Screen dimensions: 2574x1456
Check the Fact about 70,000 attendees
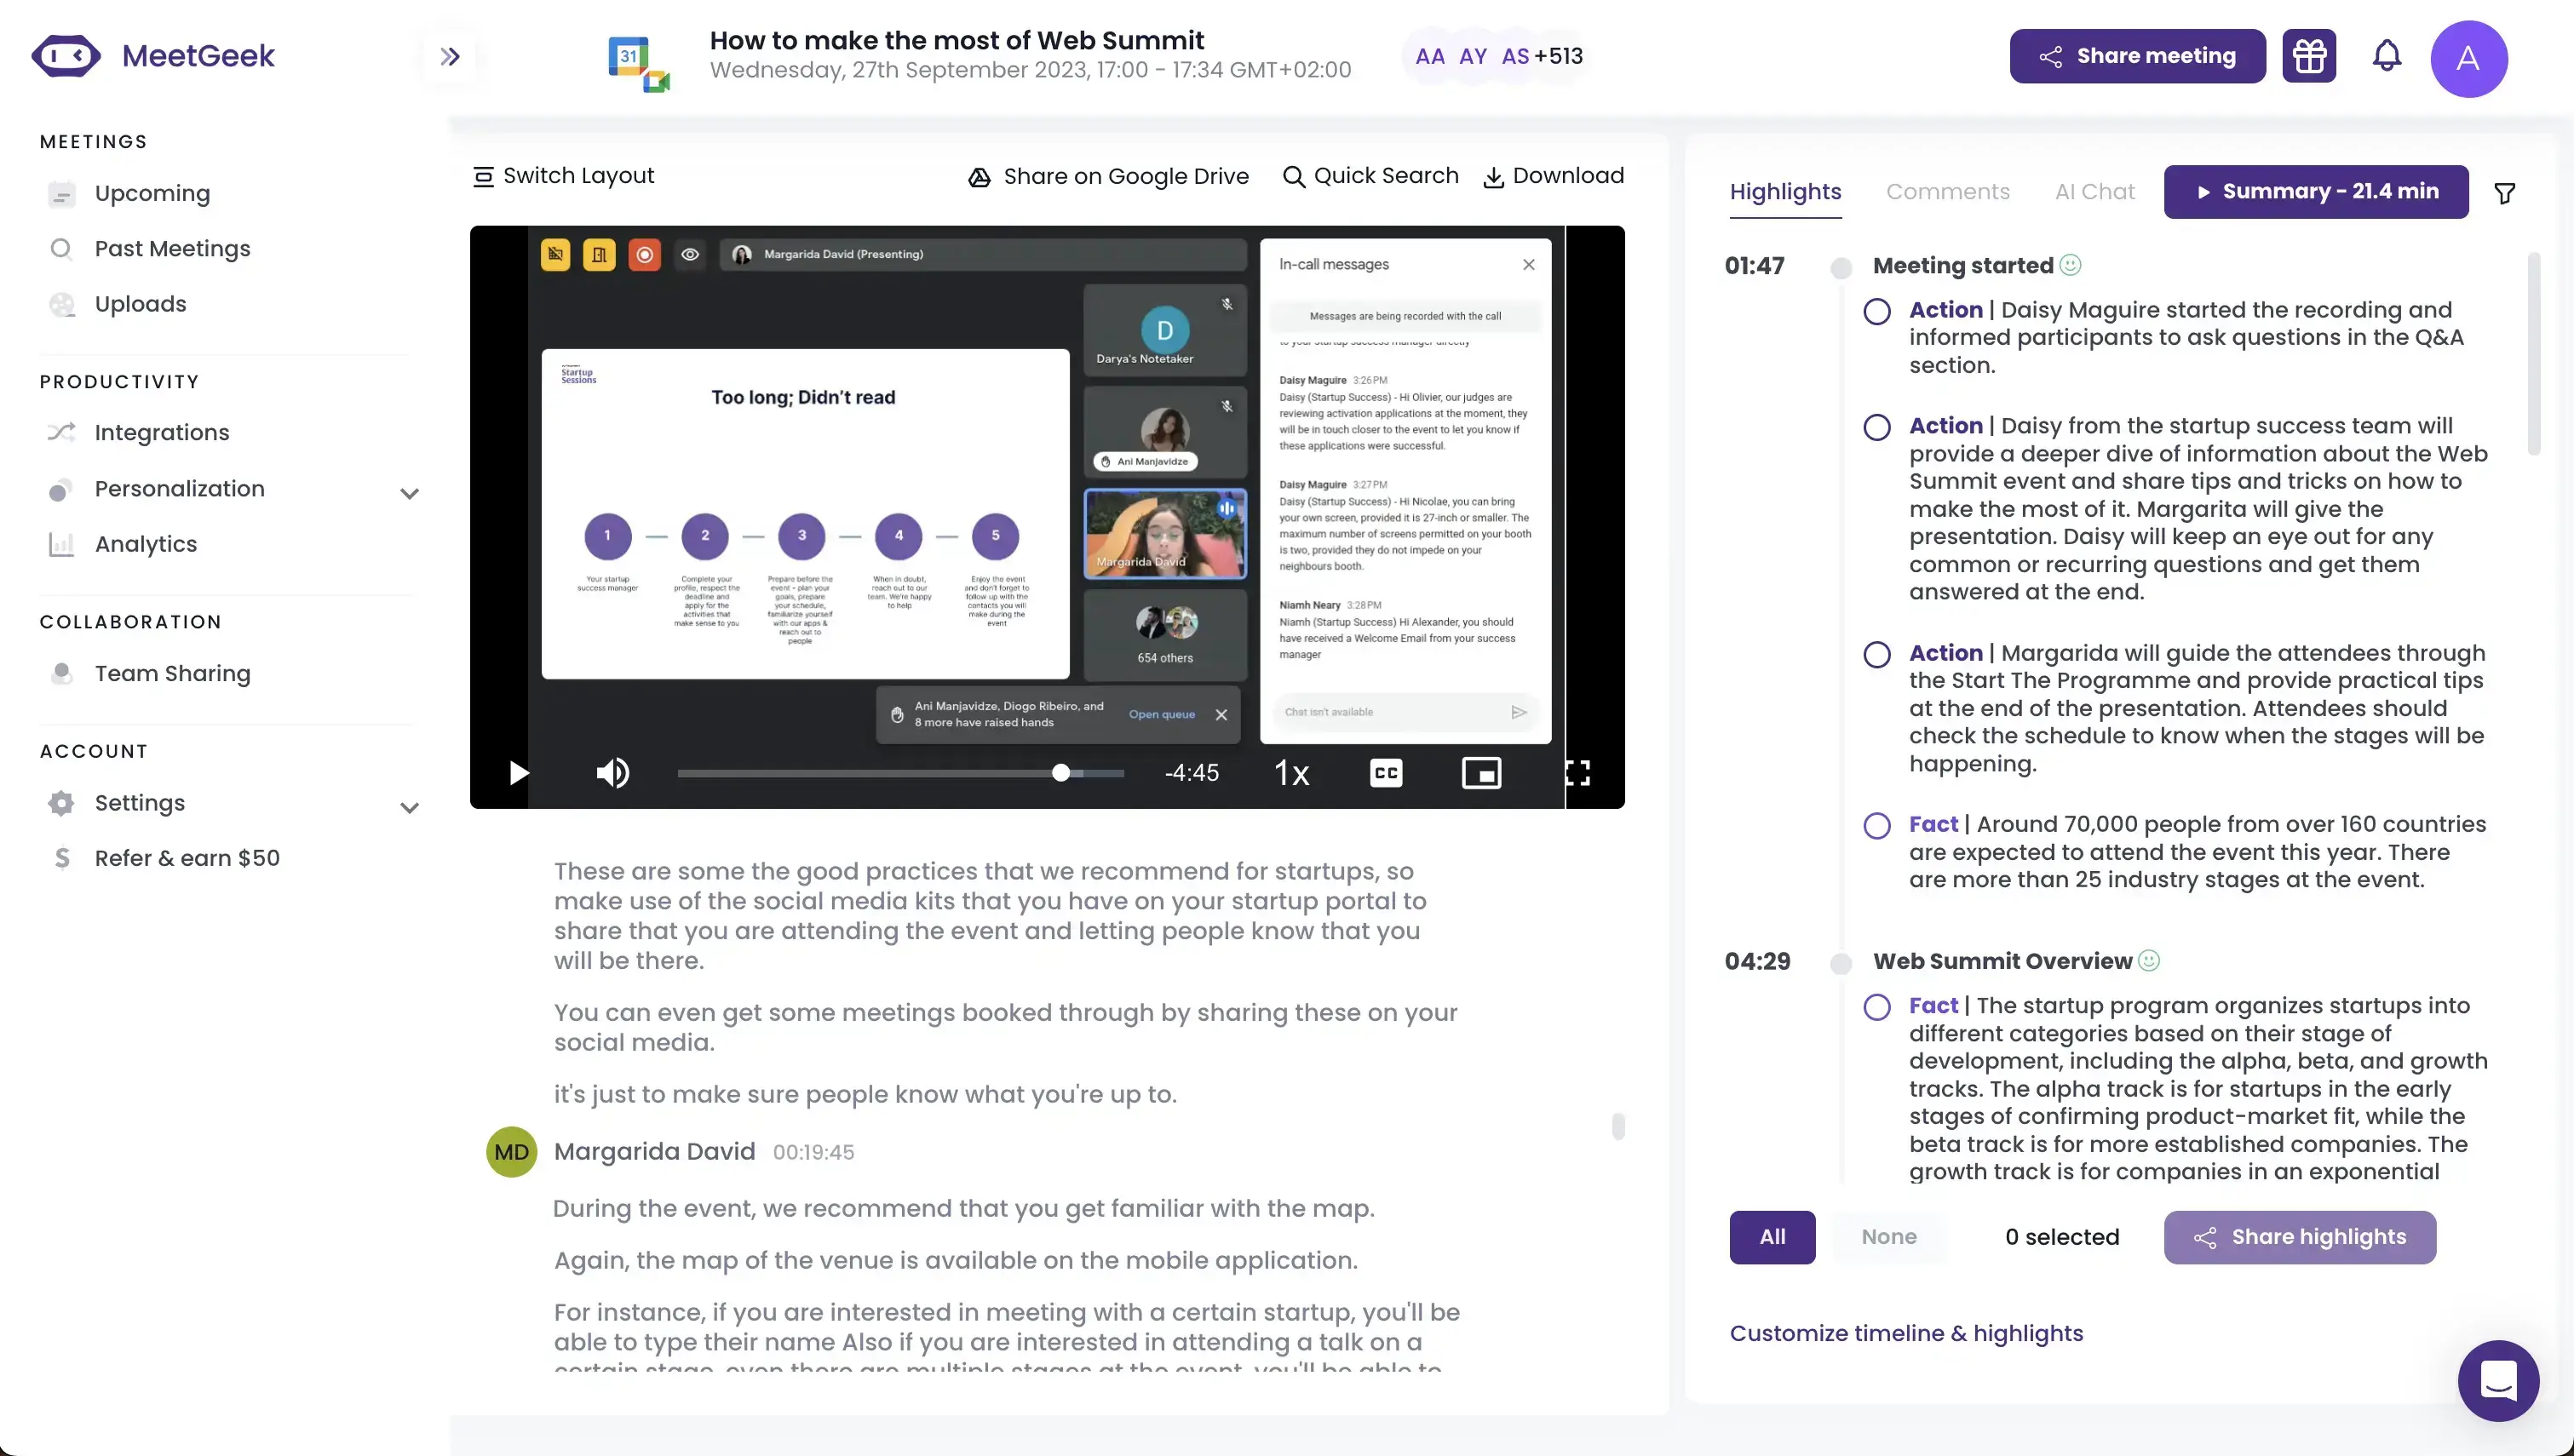click(1876, 825)
